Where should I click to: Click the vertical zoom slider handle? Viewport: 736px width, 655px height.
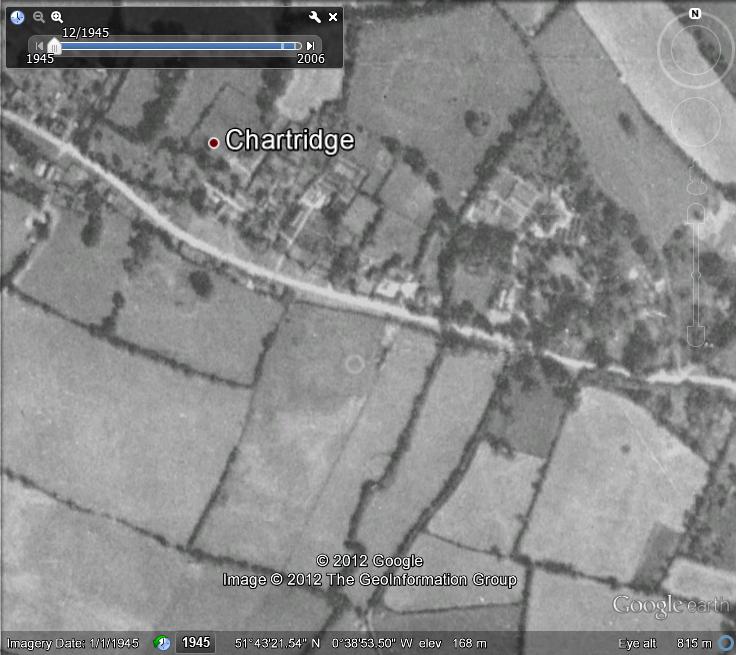pos(695,275)
